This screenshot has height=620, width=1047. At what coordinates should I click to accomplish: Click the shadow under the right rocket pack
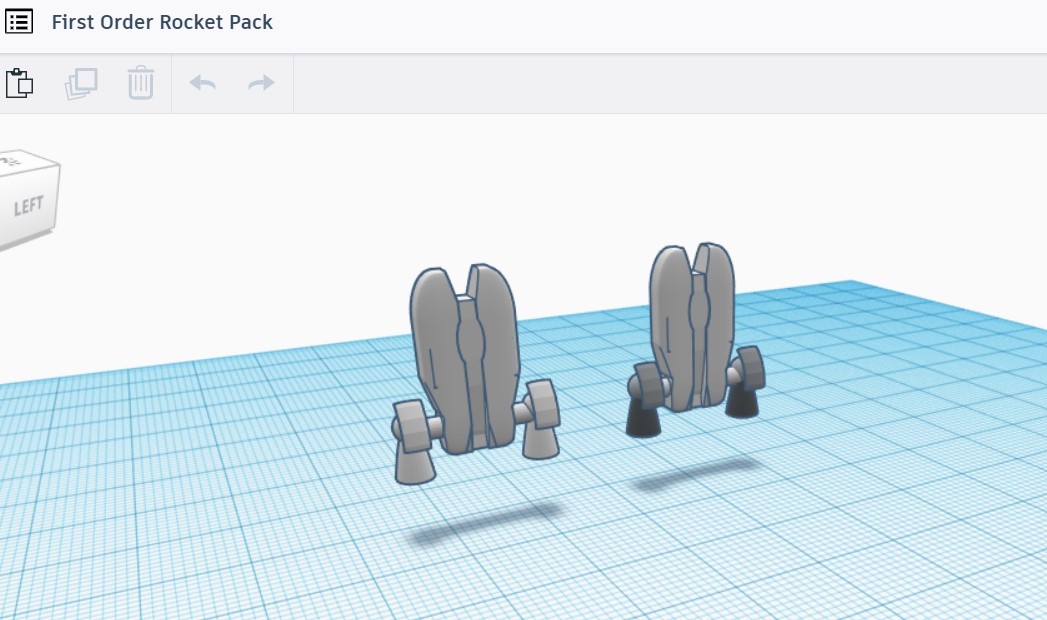tap(694, 474)
